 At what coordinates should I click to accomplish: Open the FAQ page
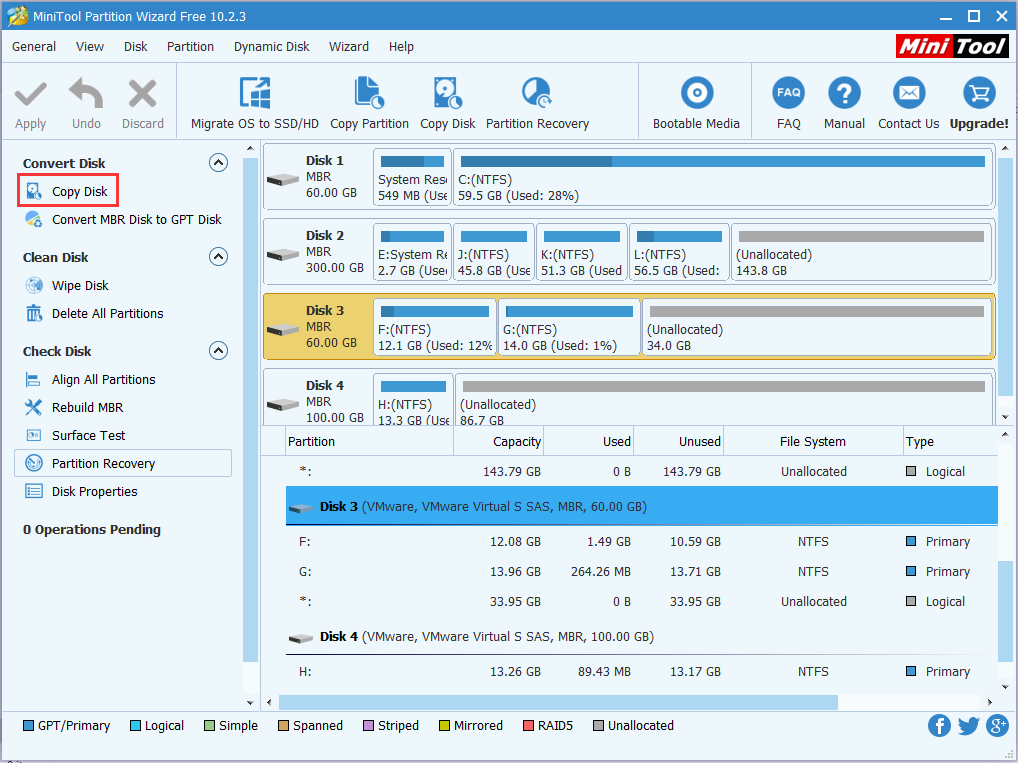[x=788, y=105]
